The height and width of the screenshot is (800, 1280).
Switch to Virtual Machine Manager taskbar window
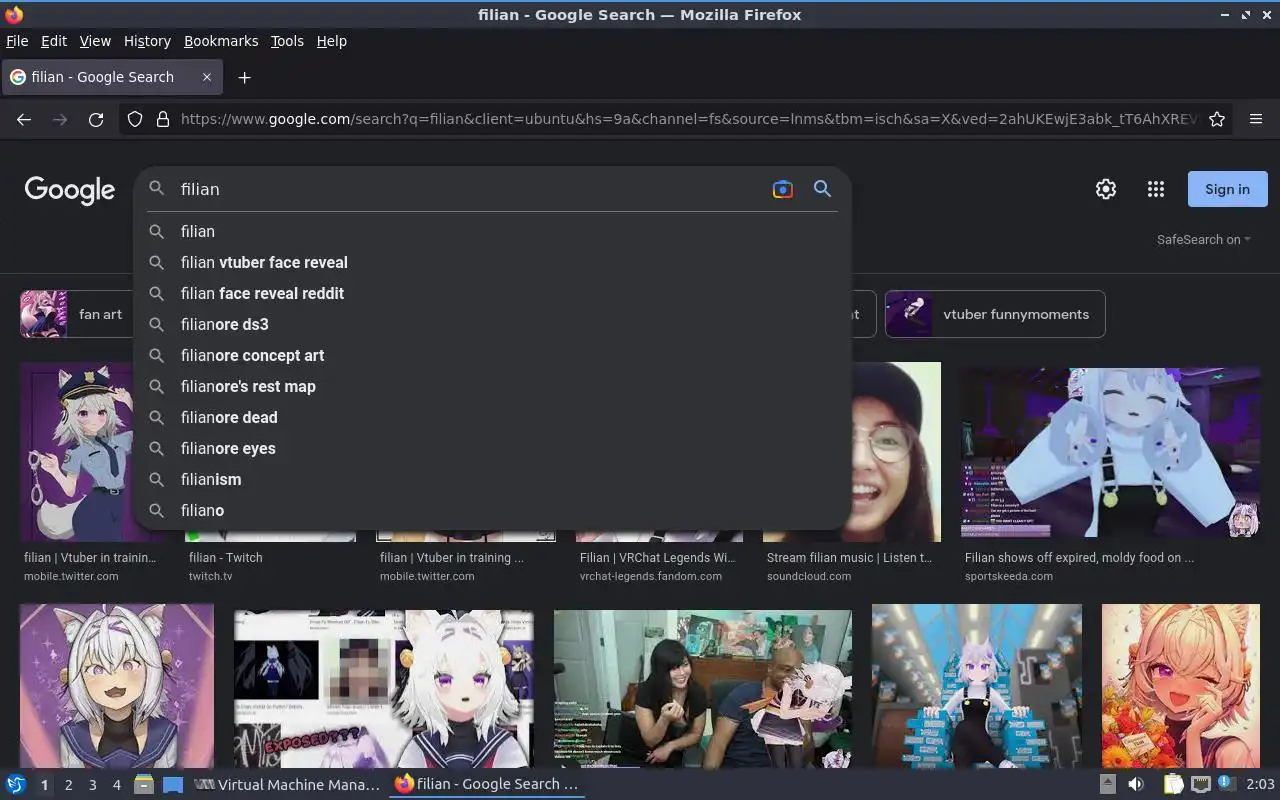287,785
